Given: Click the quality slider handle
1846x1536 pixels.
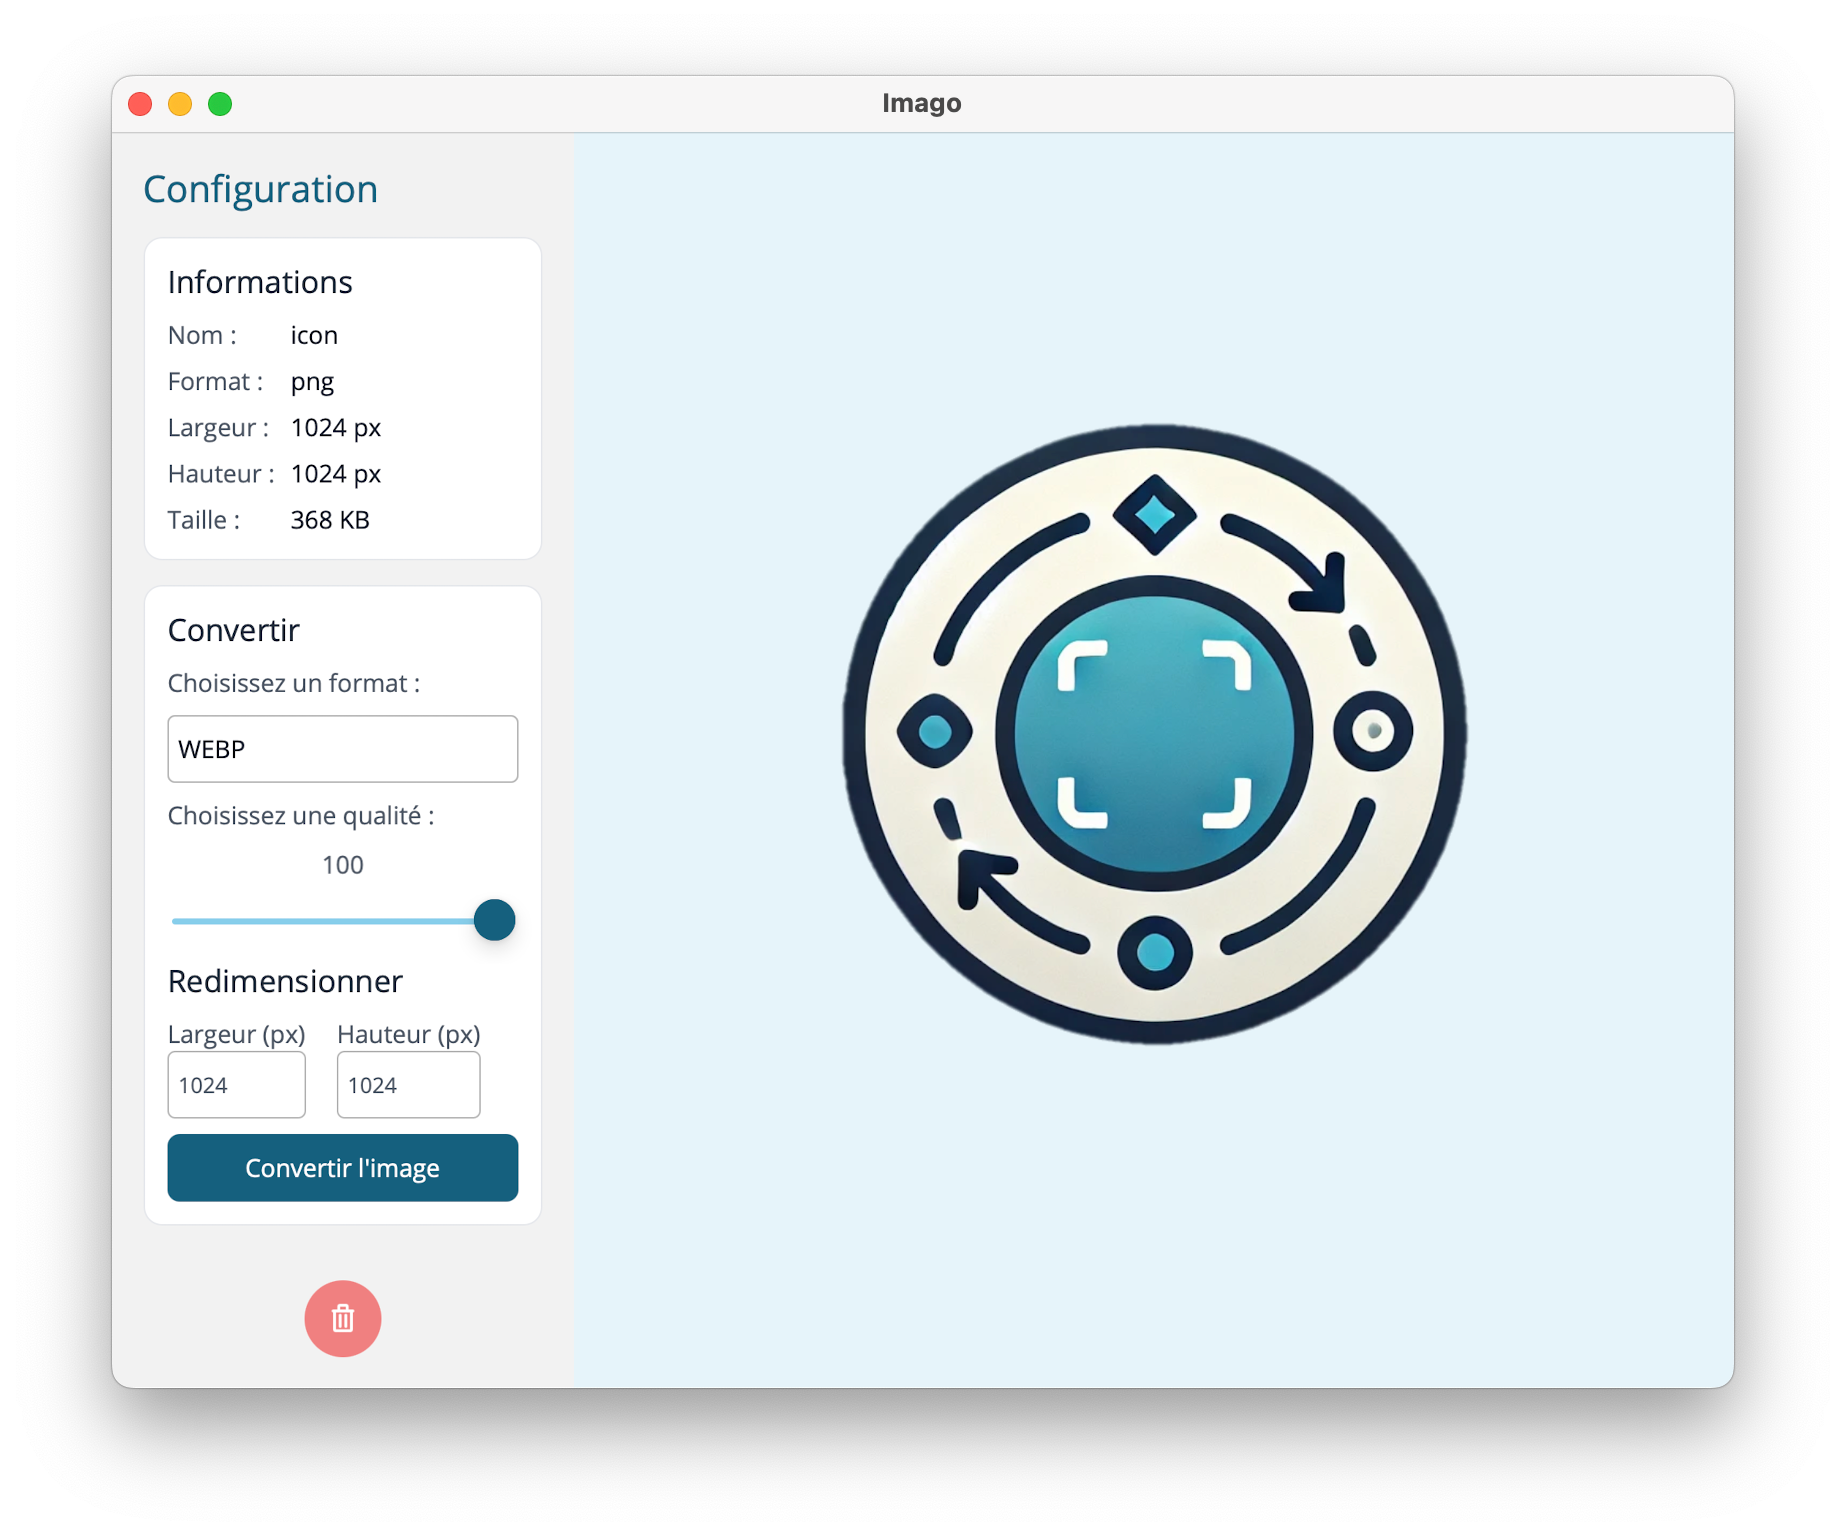Looking at the screenshot, I should pyautogui.click(x=494, y=920).
